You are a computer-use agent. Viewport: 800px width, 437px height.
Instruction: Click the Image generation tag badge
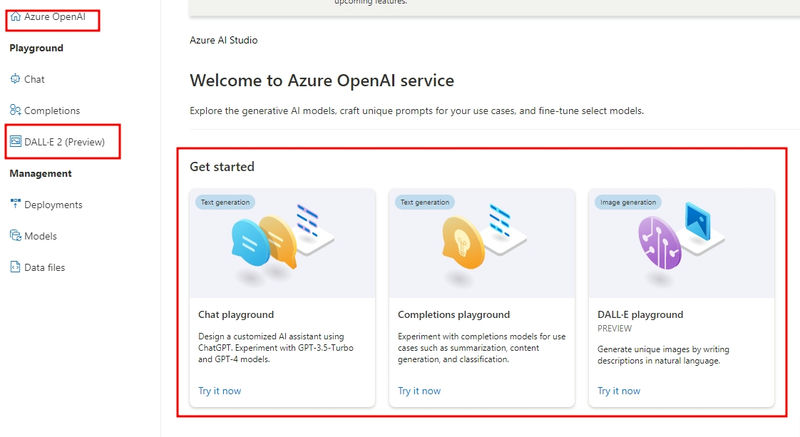pos(626,202)
